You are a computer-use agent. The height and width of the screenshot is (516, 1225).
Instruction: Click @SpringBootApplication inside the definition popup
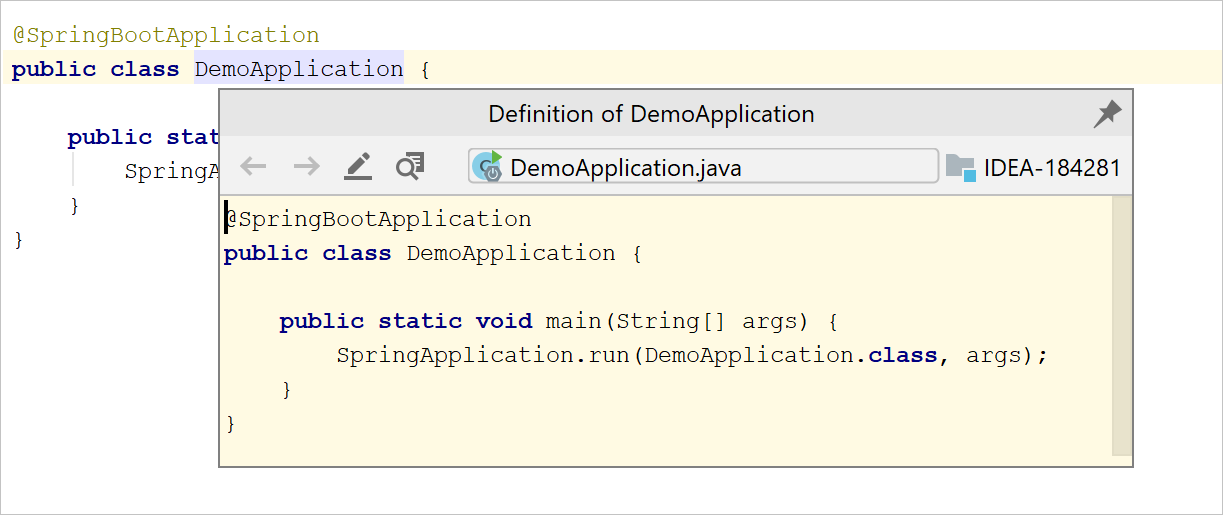coord(379,219)
